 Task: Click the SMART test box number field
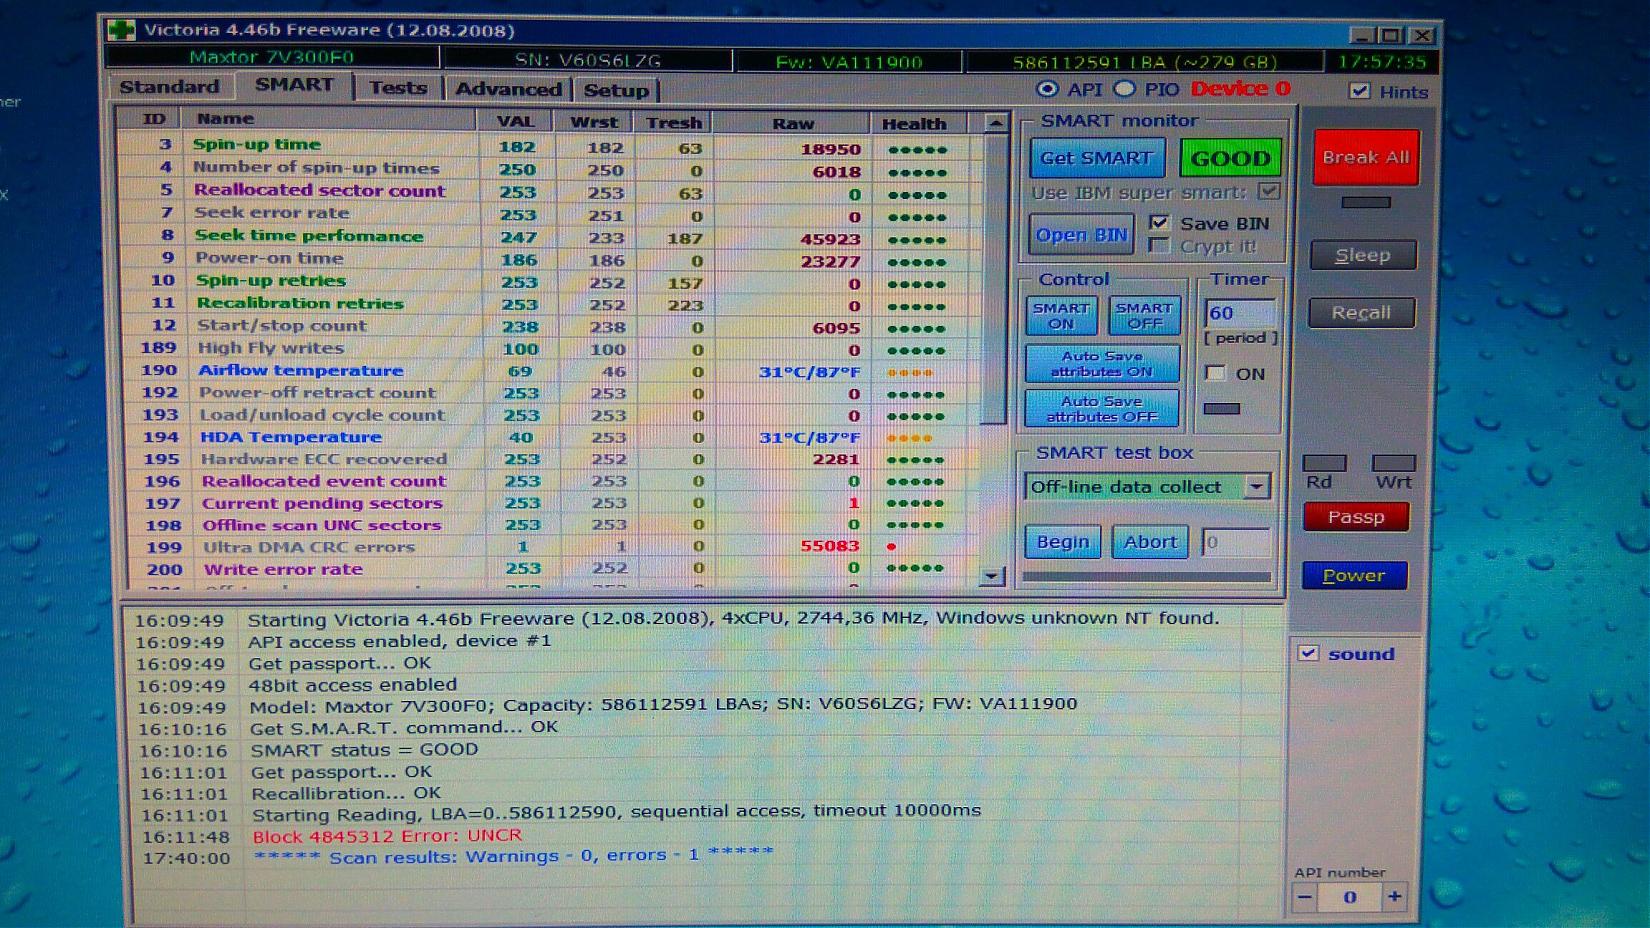pyautogui.click(x=1235, y=542)
